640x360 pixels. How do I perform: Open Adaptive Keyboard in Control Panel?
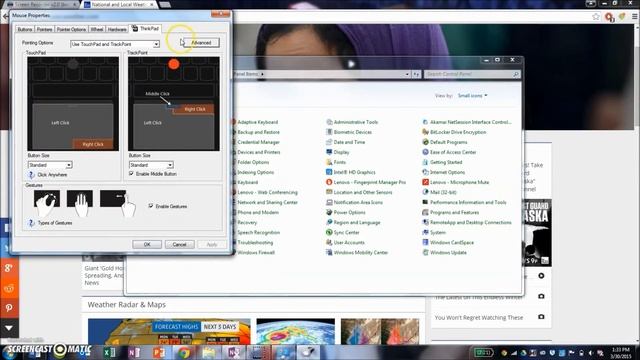click(257, 122)
